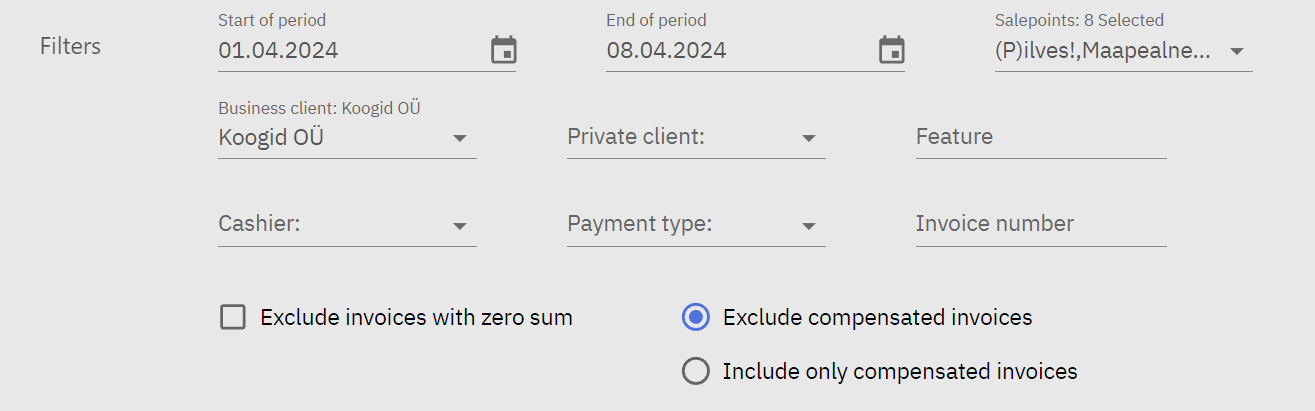
Task: Open the Business client dropdown arrow
Action: [460, 138]
